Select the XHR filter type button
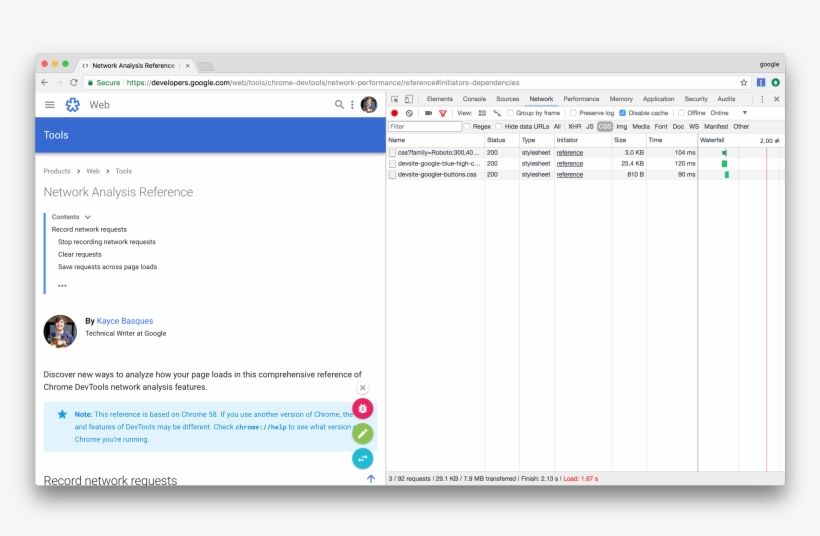This screenshot has height=536, width=820. [x=574, y=127]
